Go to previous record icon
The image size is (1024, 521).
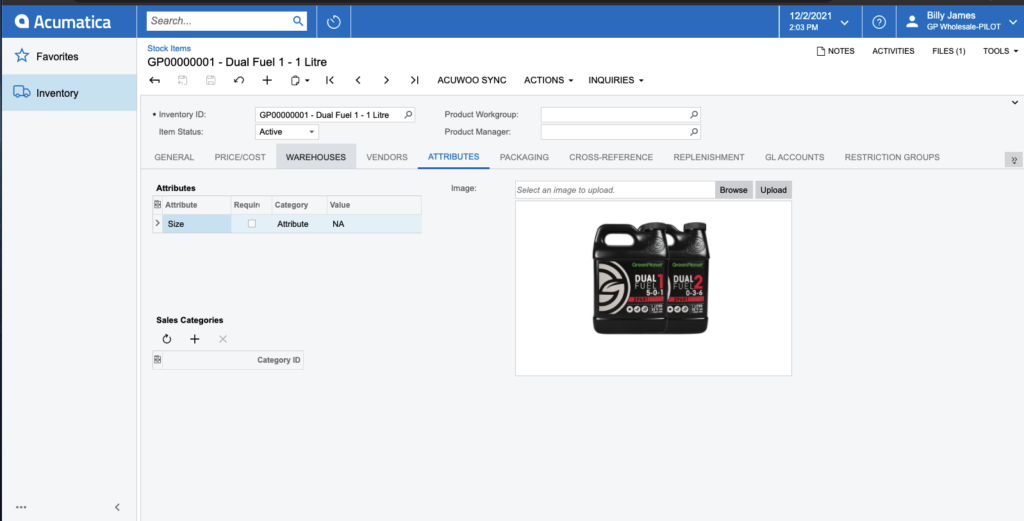point(358,80)
